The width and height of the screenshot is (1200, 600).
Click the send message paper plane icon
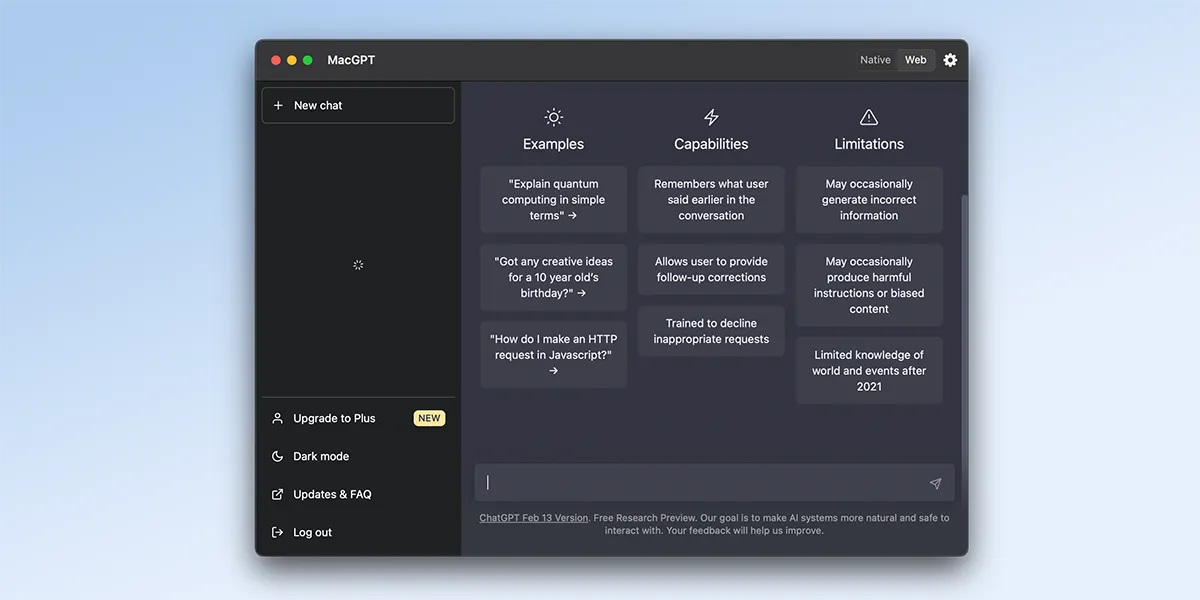click(935, 483)
